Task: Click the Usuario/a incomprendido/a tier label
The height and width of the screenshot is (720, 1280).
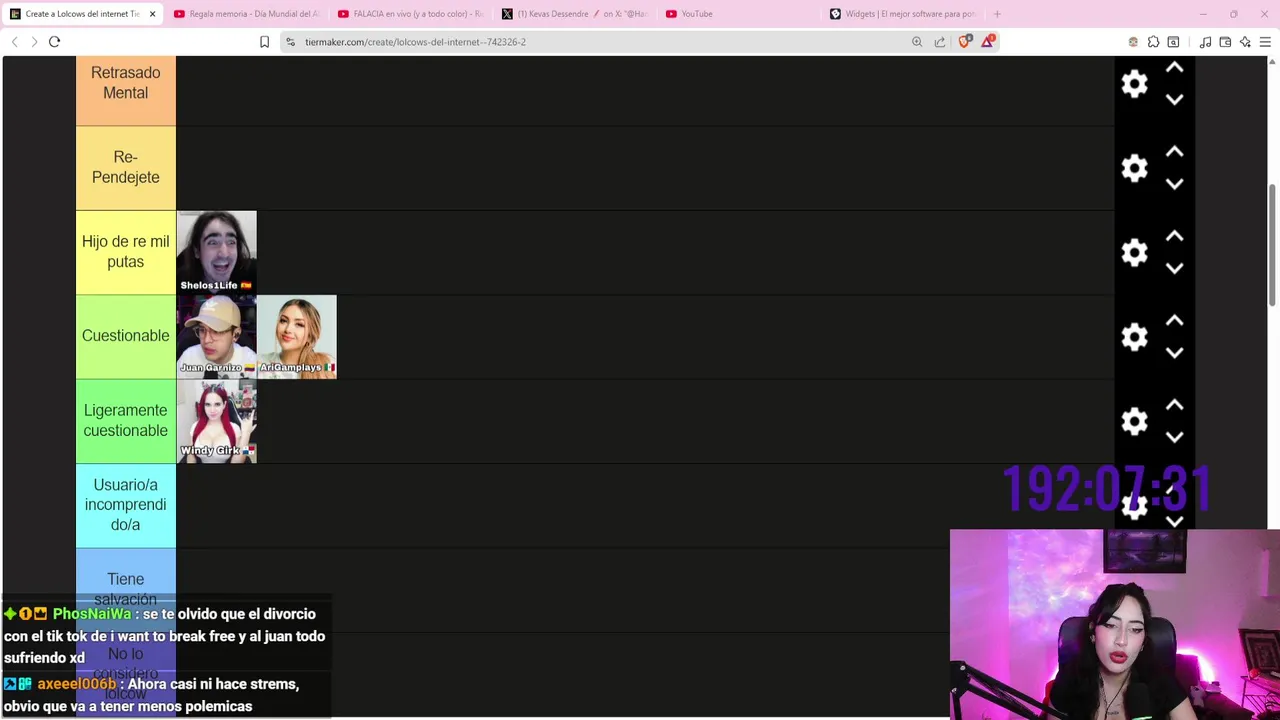Action: pos(126,505)
